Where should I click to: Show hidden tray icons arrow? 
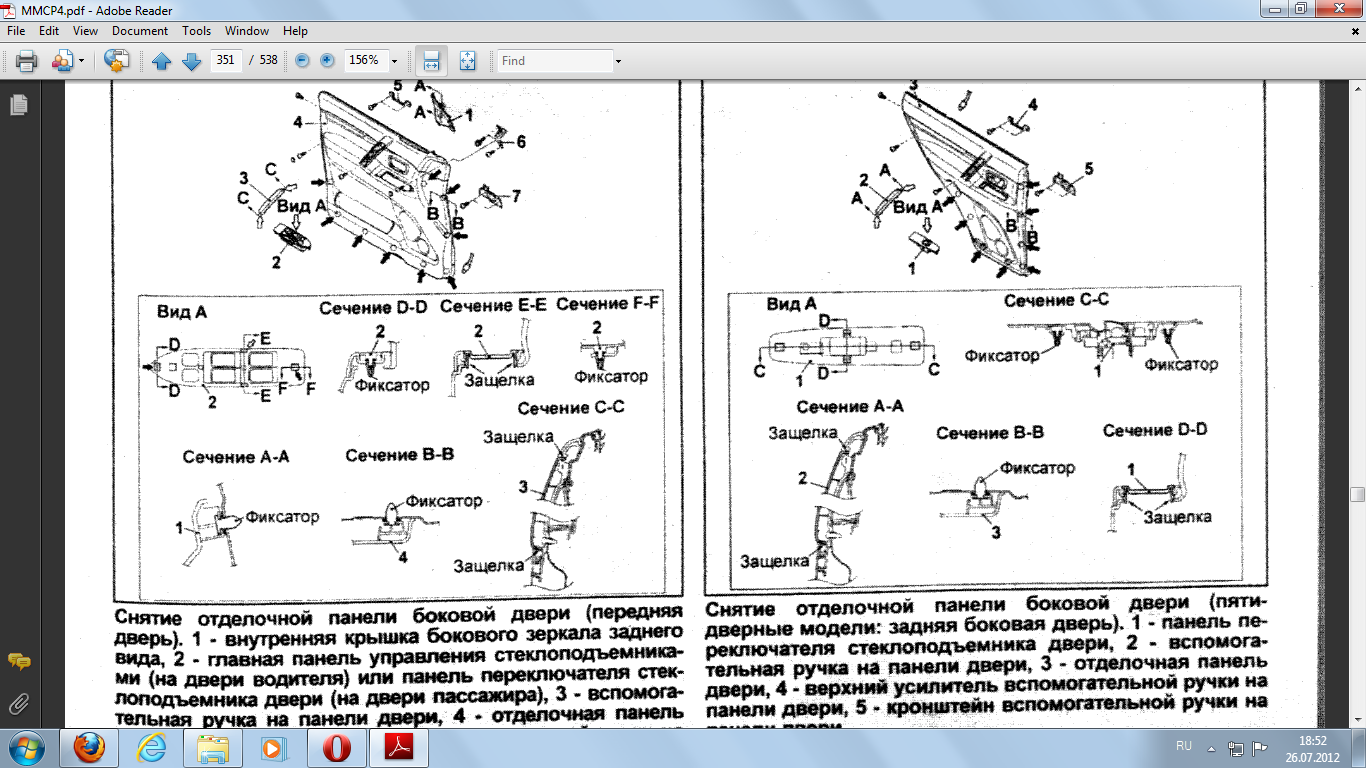(x=1211, y=748)
